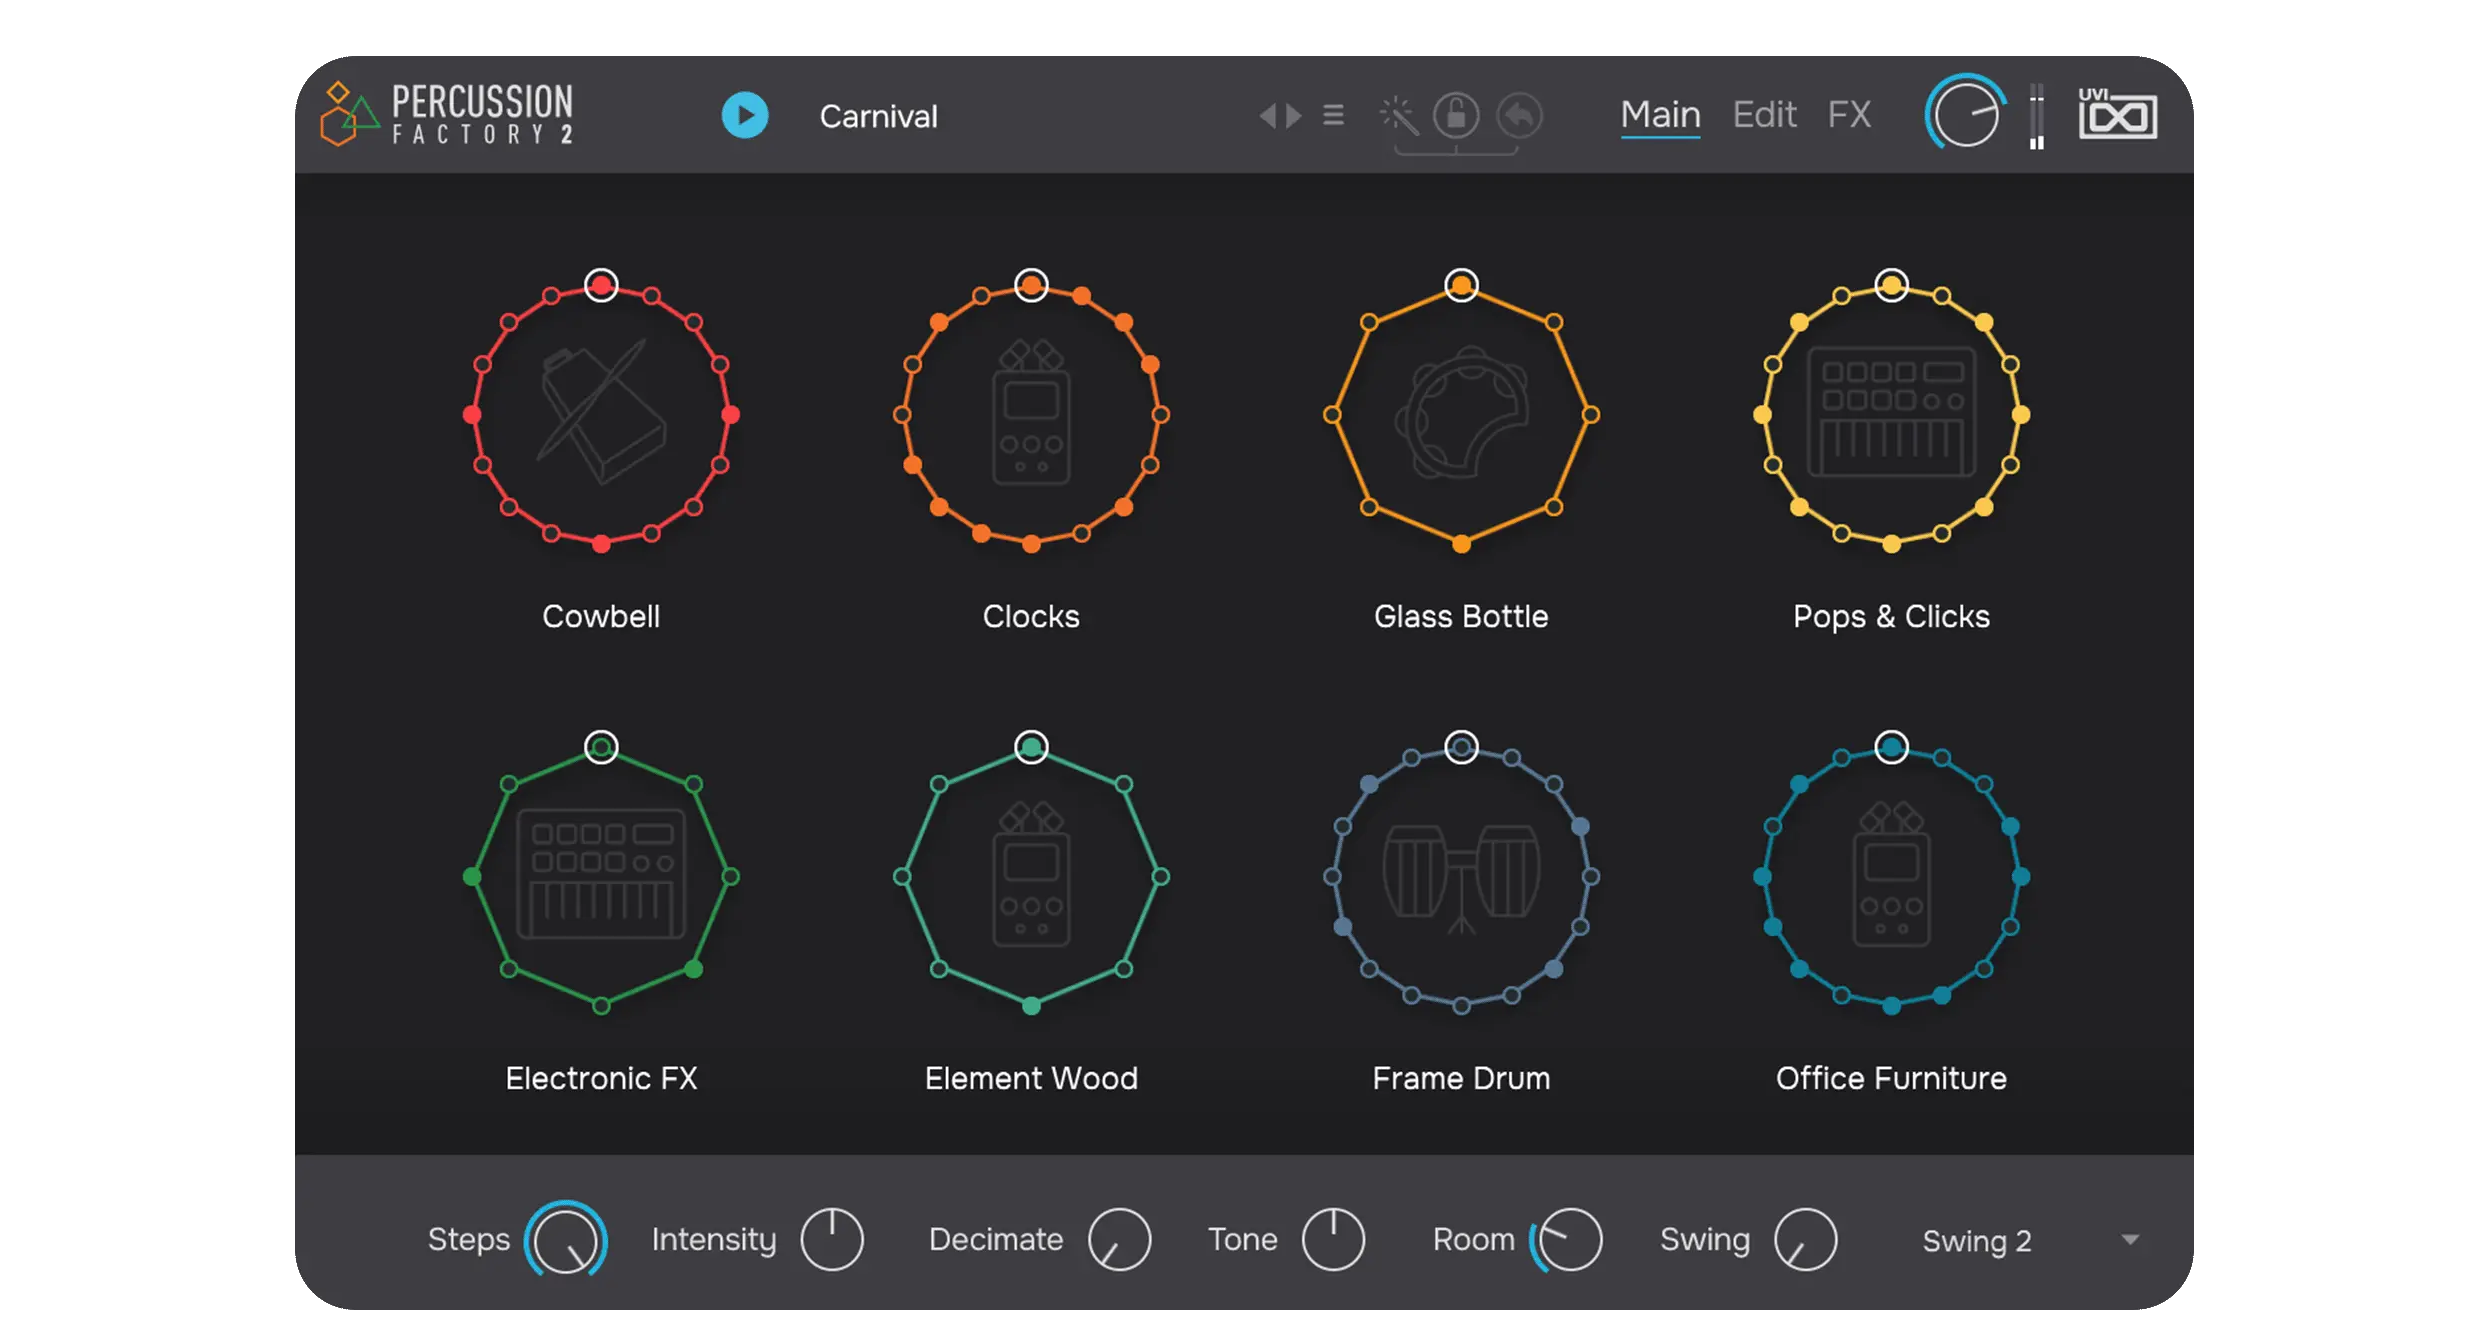This screenshot has height=1328, width=2488.
Task: Toggle the top step of Office Furniture ring
Action: point(1891,747)
